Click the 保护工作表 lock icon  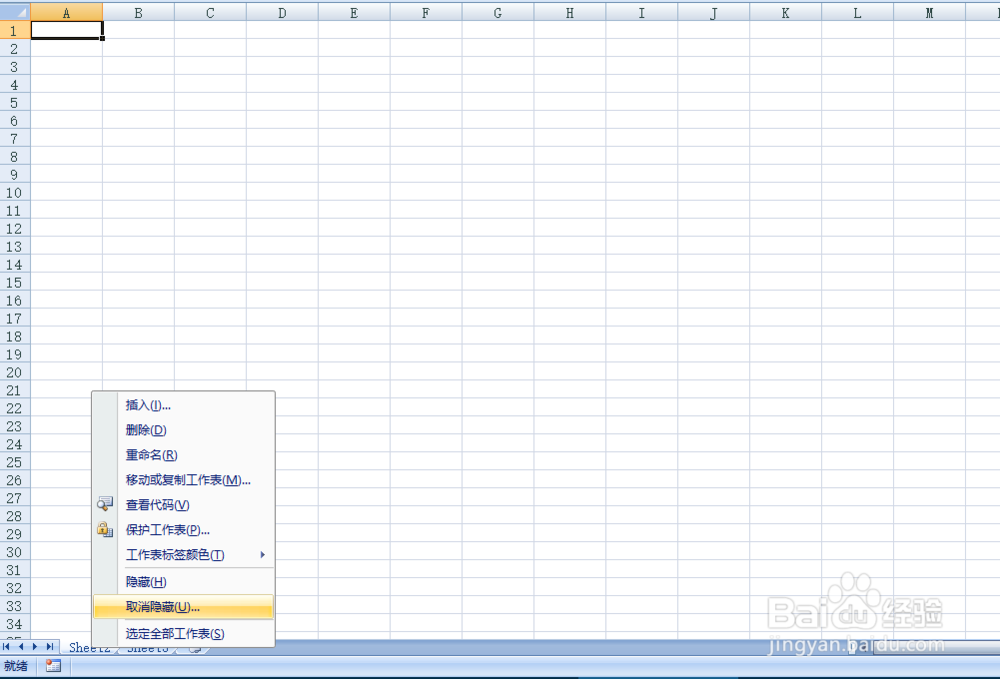tap(105, 529)
